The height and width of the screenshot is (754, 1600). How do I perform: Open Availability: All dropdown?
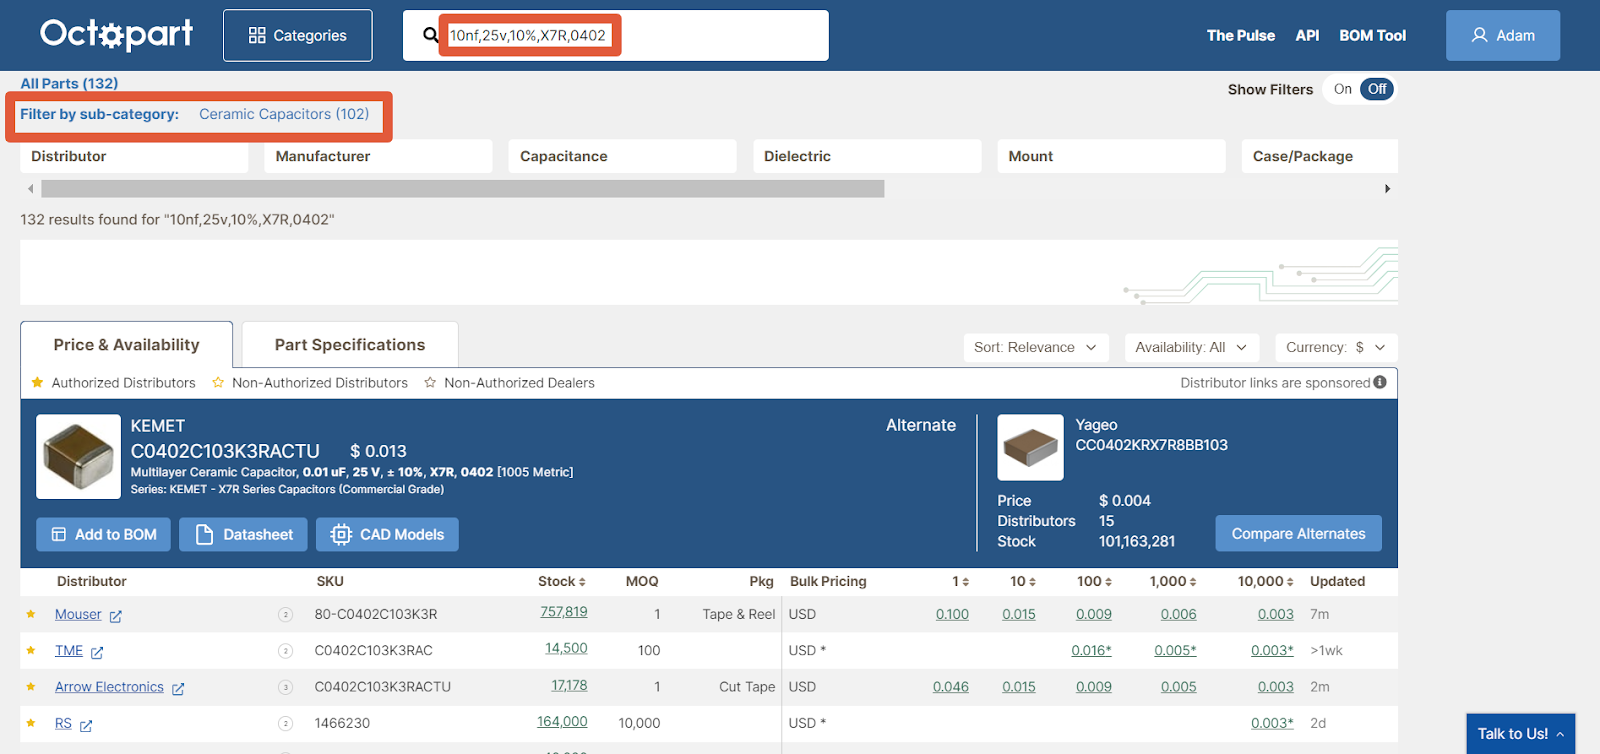[1191, 347]
